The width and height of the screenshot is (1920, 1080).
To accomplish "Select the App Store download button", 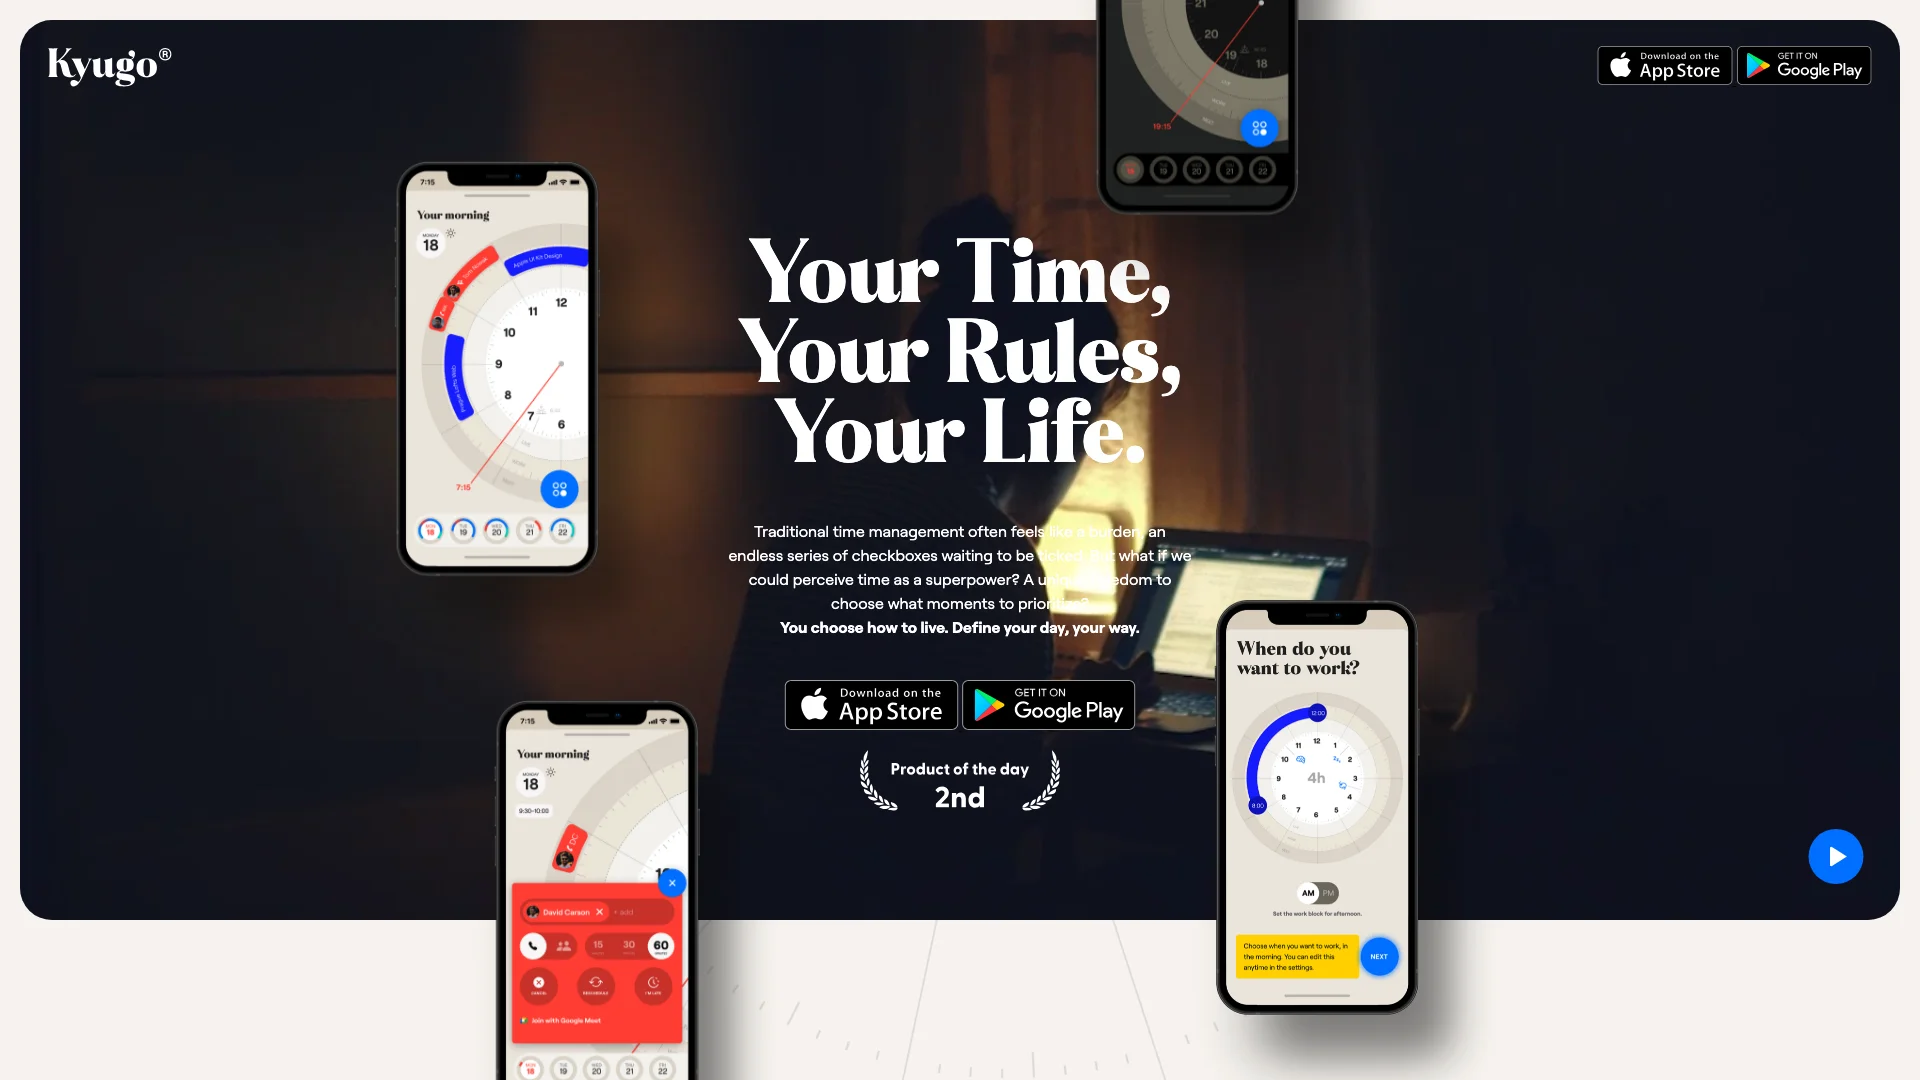I will 870,704.
